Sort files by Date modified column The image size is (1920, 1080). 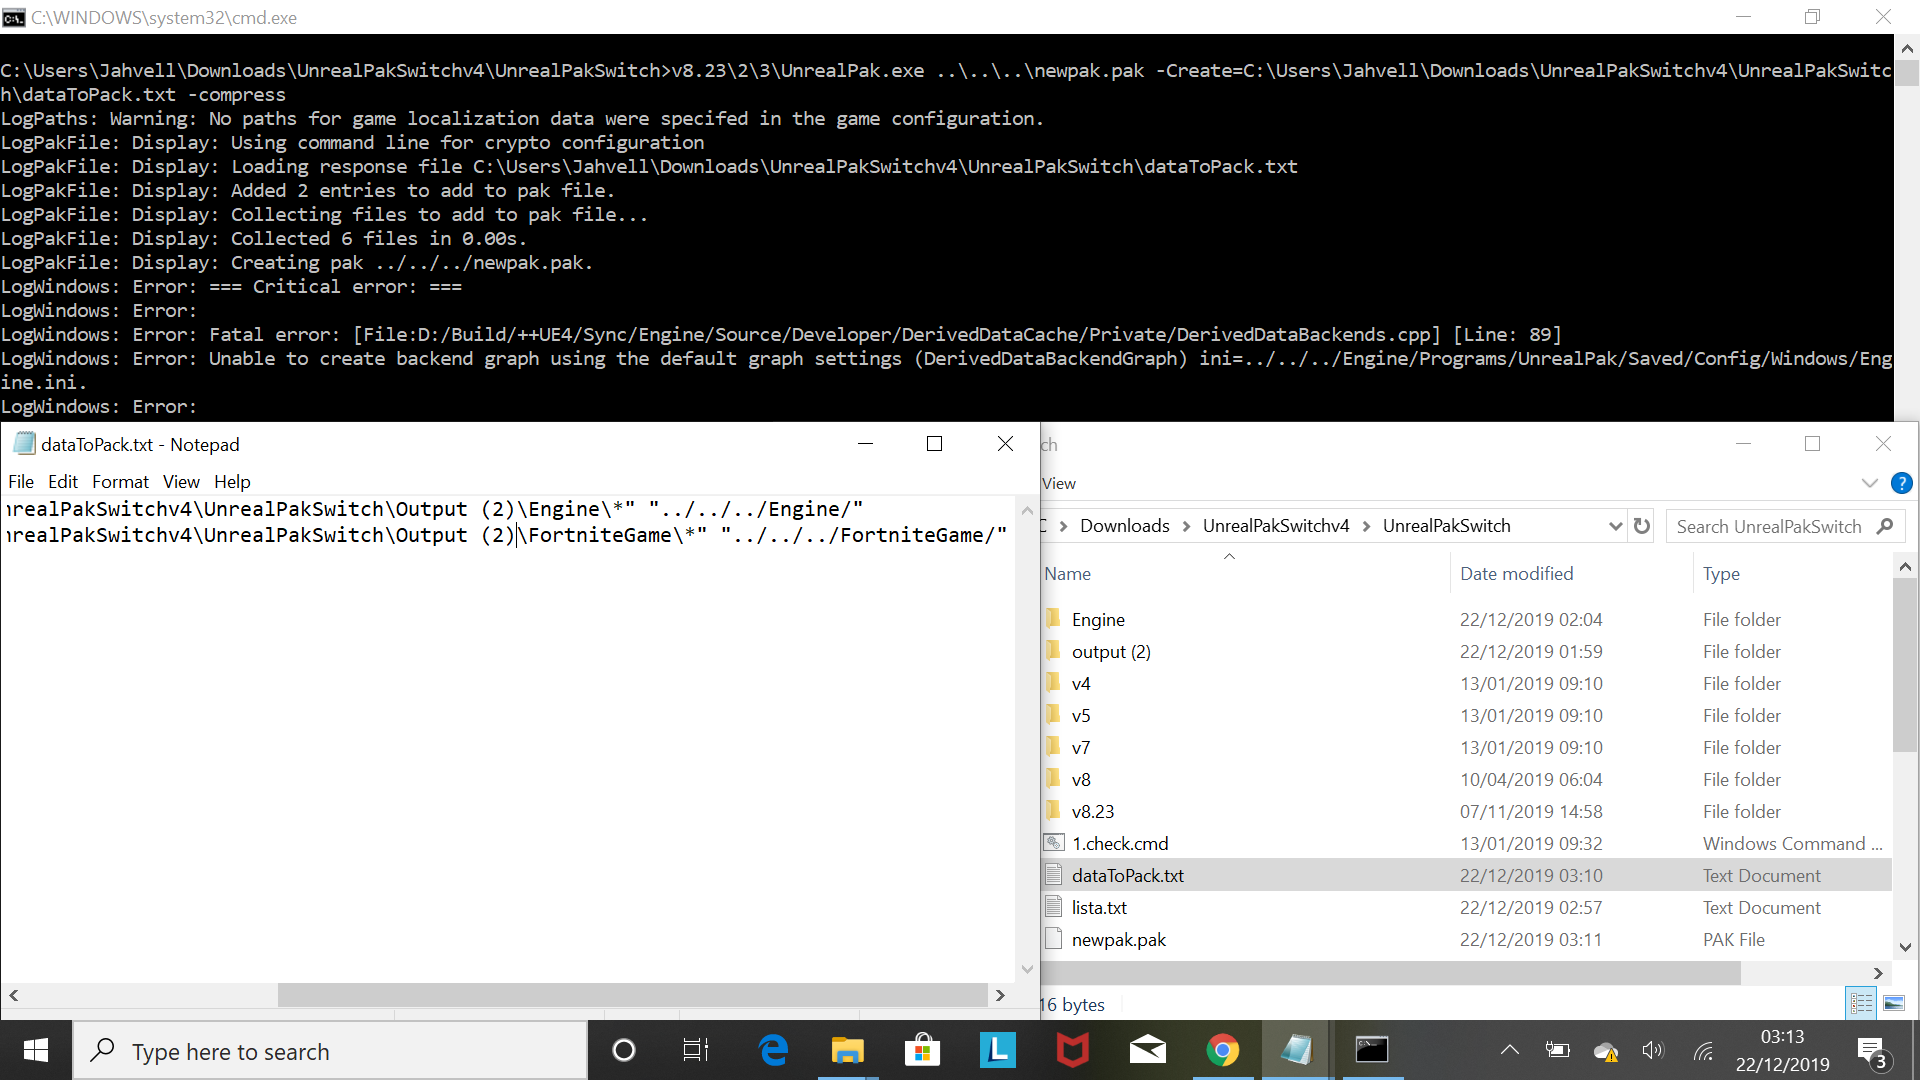point(1516,574)
